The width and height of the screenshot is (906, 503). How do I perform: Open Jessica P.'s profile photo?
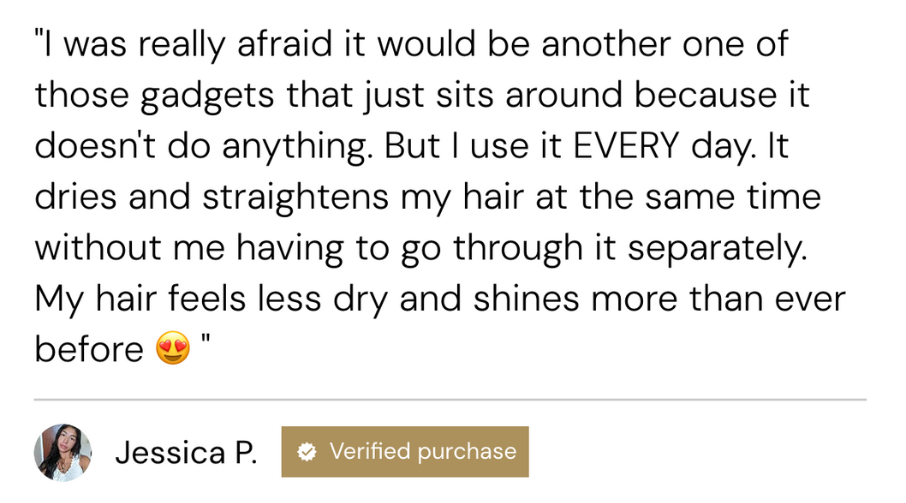point(63,452)
